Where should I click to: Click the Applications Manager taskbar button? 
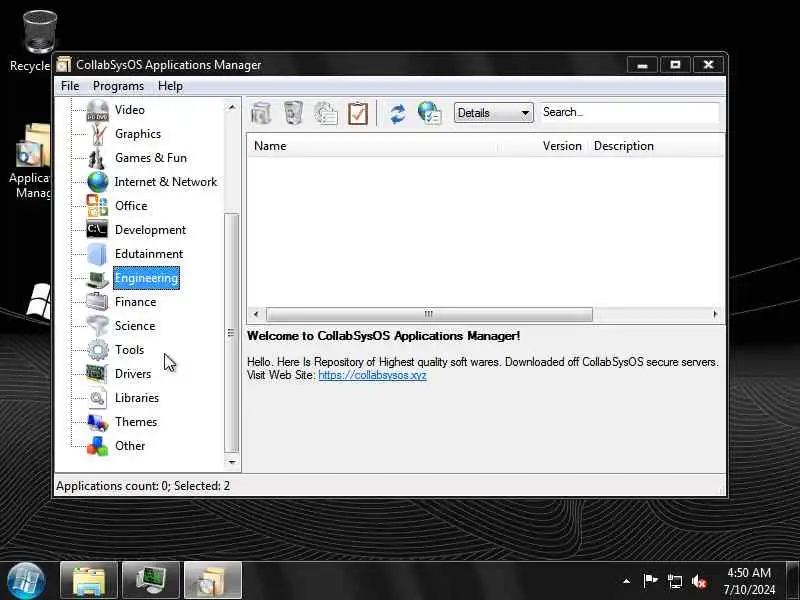[212, 581]
